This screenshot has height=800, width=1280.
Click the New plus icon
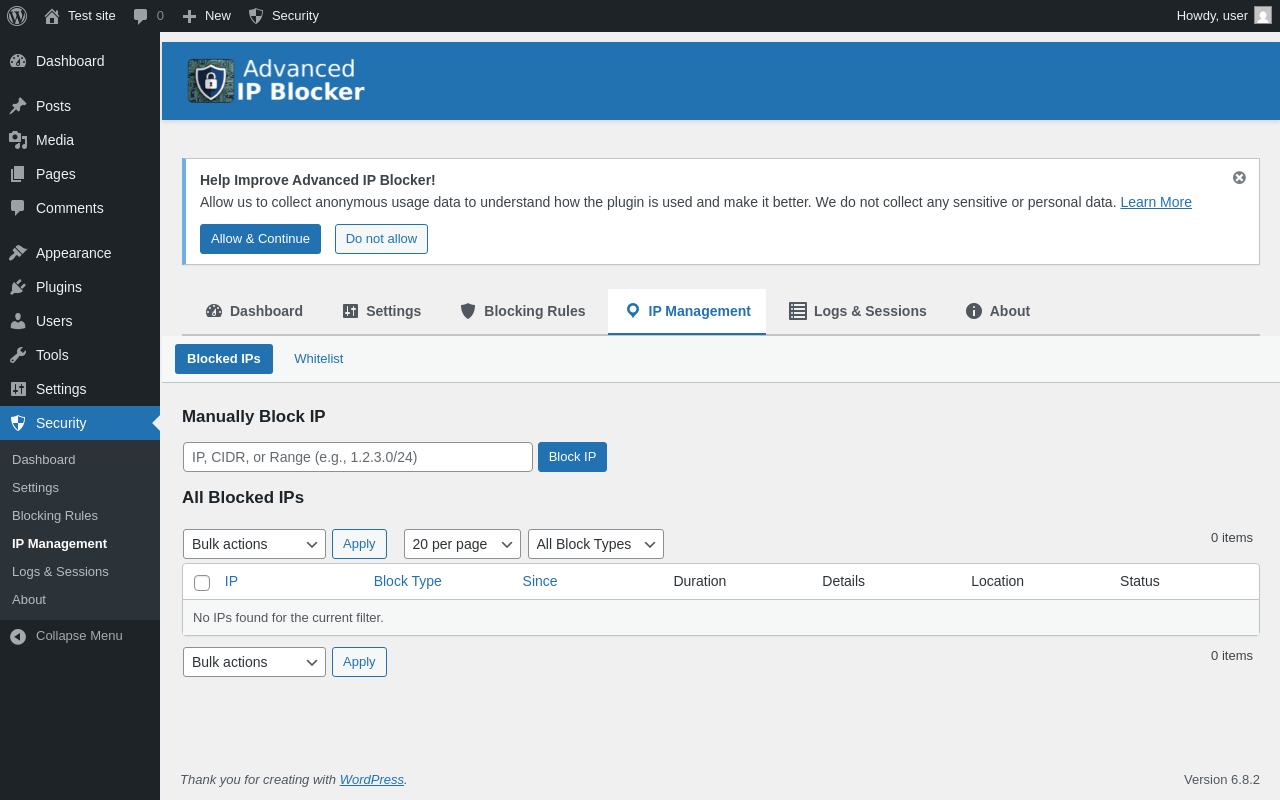pos(189,16)
